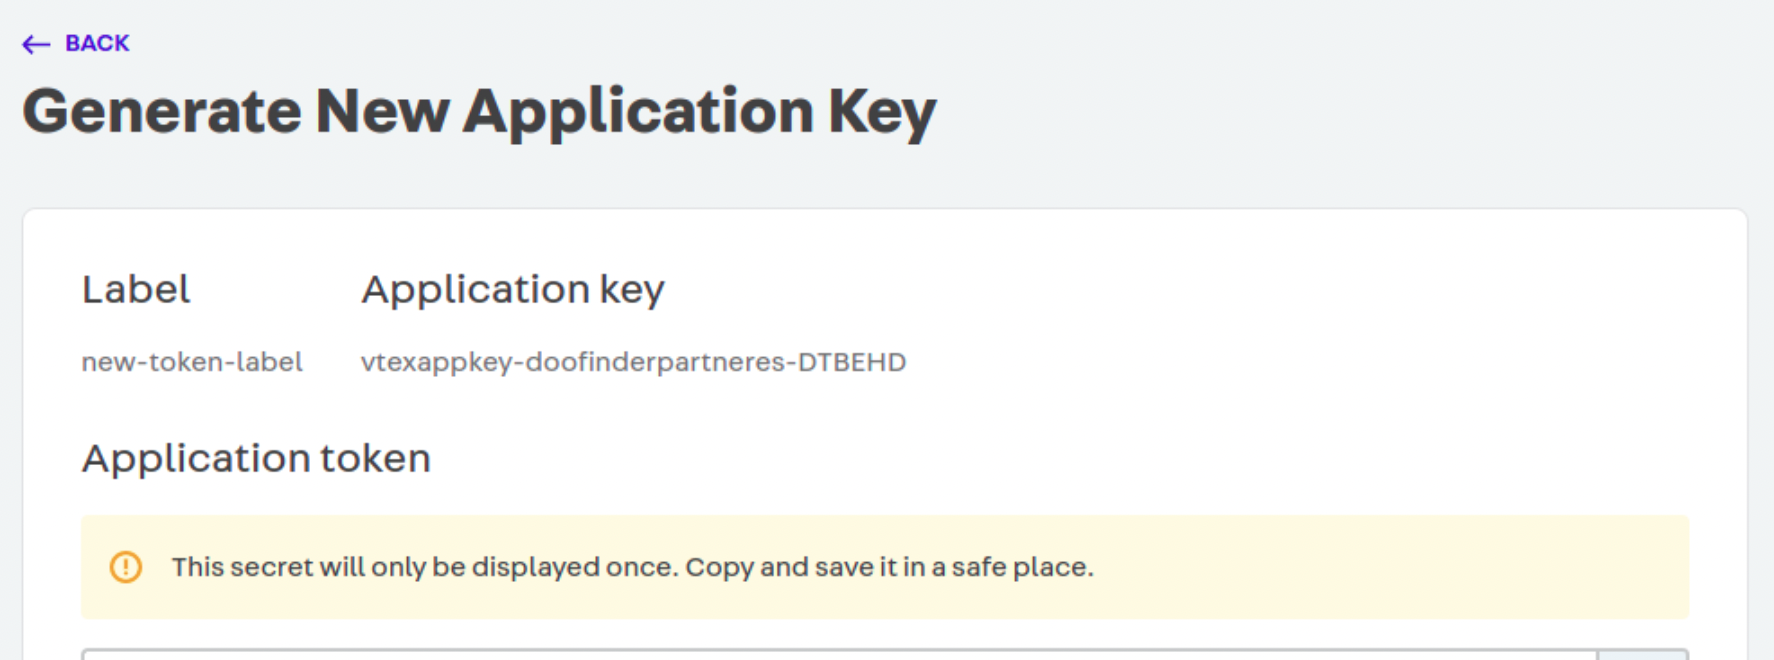1774x660 pixels.
Task: Click the Label column heading
Action: [136, 290]
